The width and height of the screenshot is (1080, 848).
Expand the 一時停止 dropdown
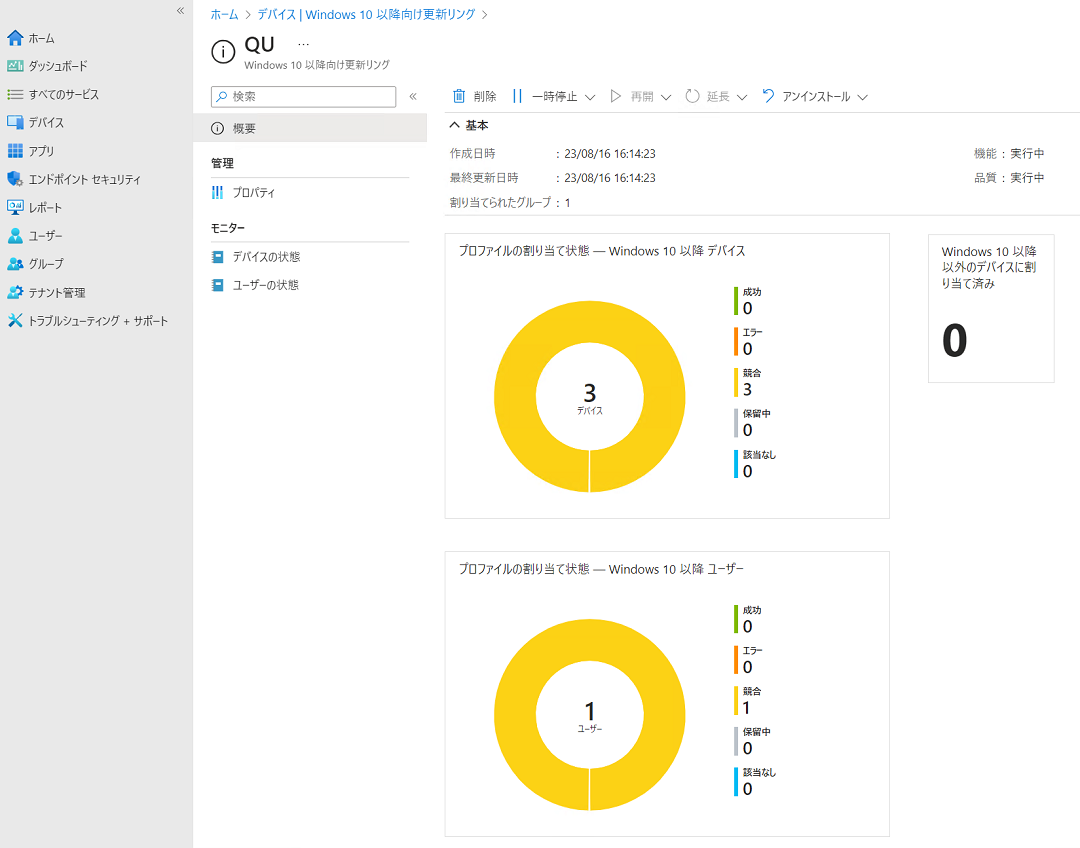coord(589,97)
